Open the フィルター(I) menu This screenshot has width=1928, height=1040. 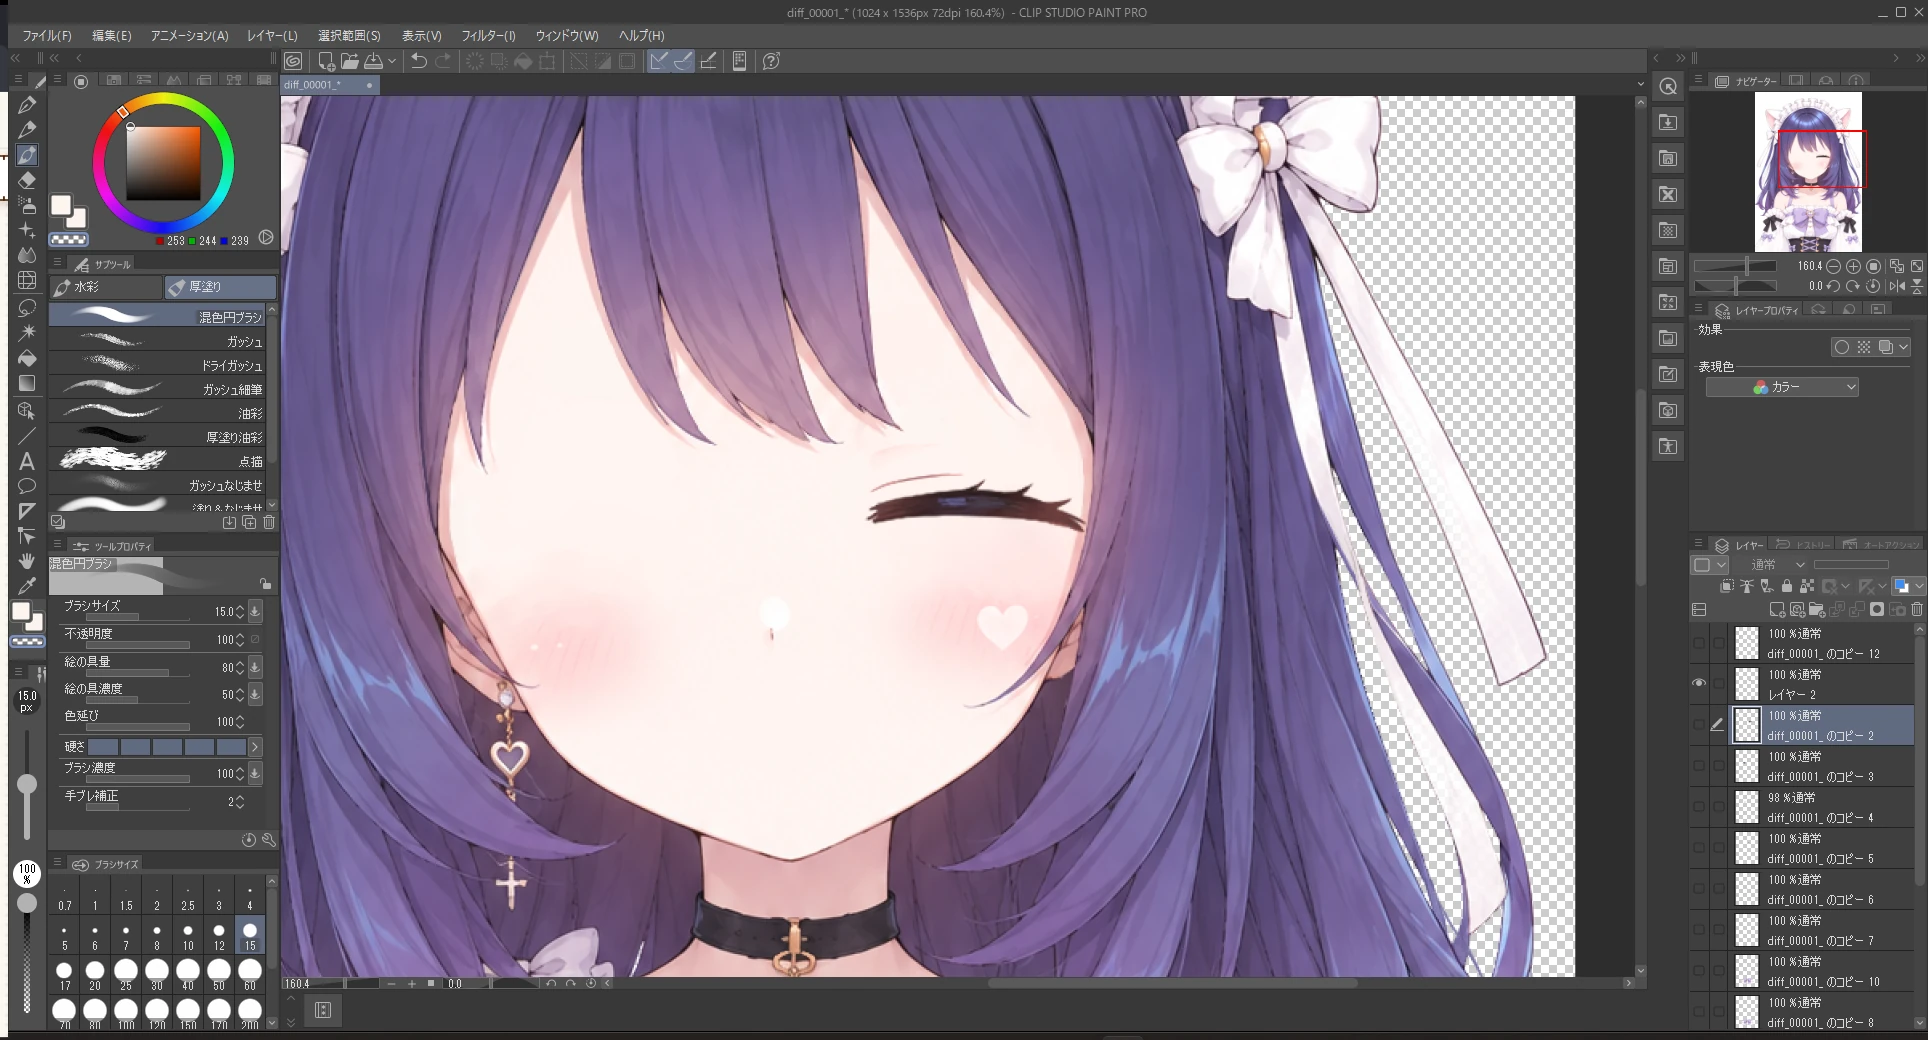(x=488, y=35)
